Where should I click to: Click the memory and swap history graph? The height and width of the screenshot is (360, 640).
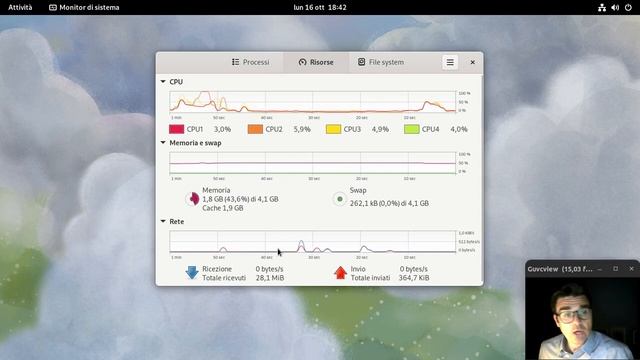point(313,163)
